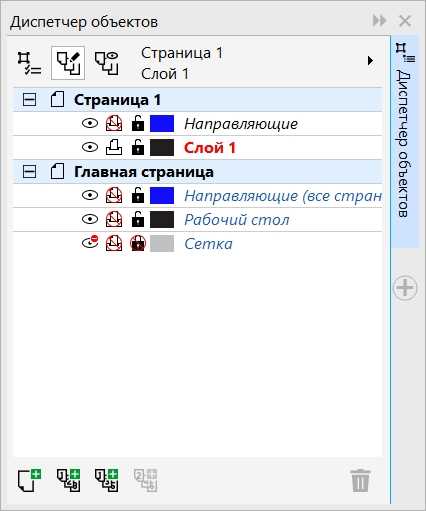
Task: Click blue swatch of Направляющие (все страницы)
Action: click(162, 196)
